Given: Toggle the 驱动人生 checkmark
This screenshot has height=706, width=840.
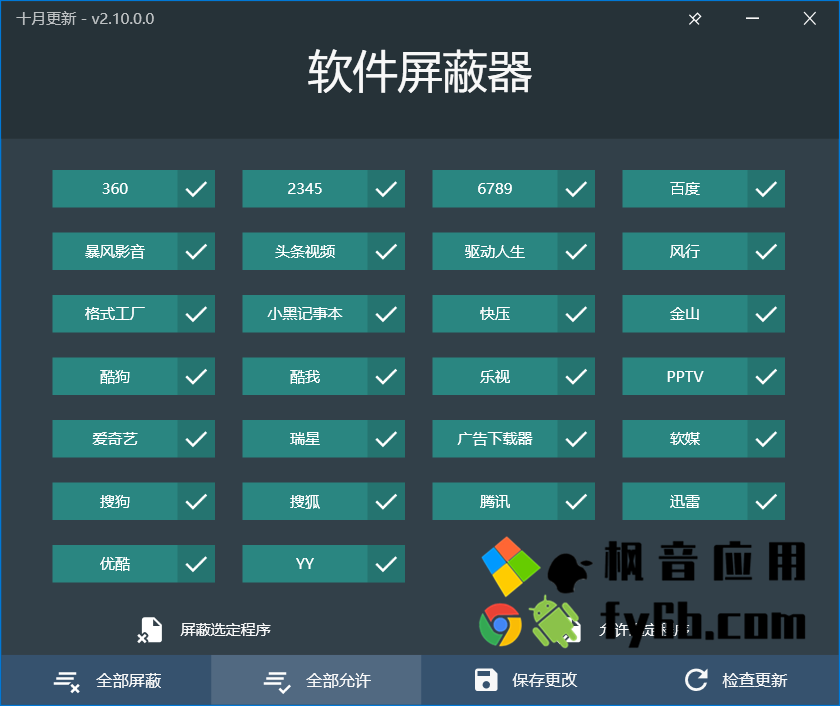Looking at the screenshot, I should click(x=576, y=251).
